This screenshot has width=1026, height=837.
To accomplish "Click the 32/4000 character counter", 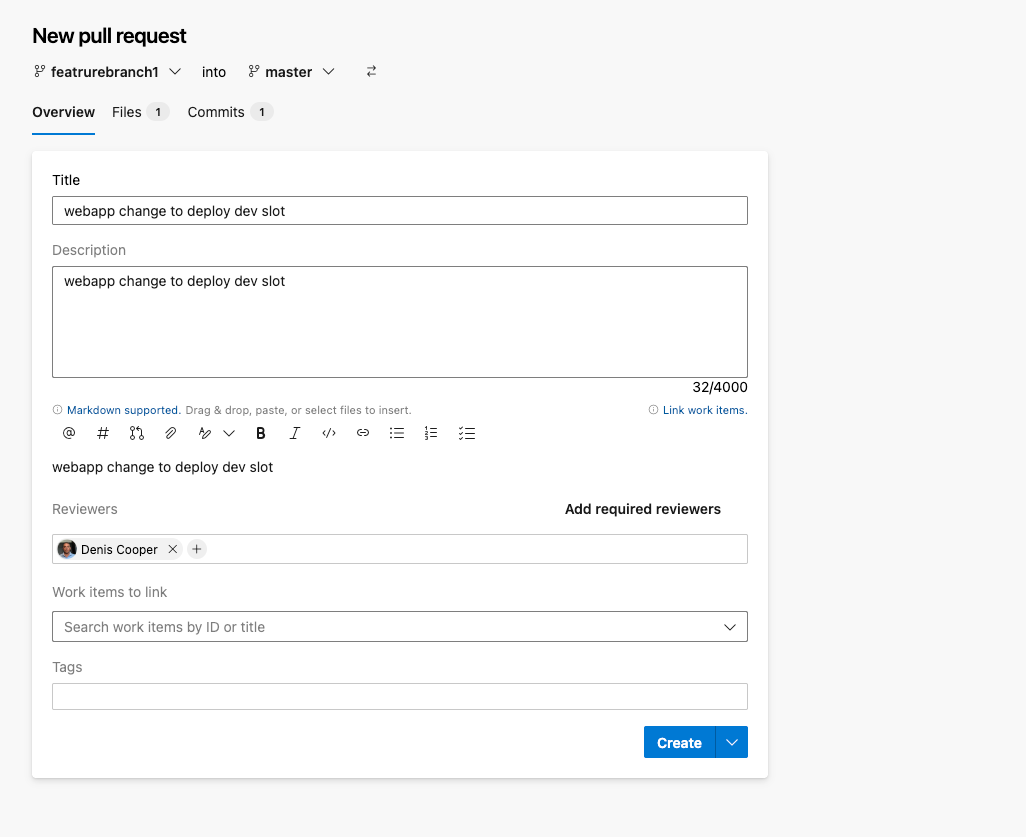I will (720, 387).
